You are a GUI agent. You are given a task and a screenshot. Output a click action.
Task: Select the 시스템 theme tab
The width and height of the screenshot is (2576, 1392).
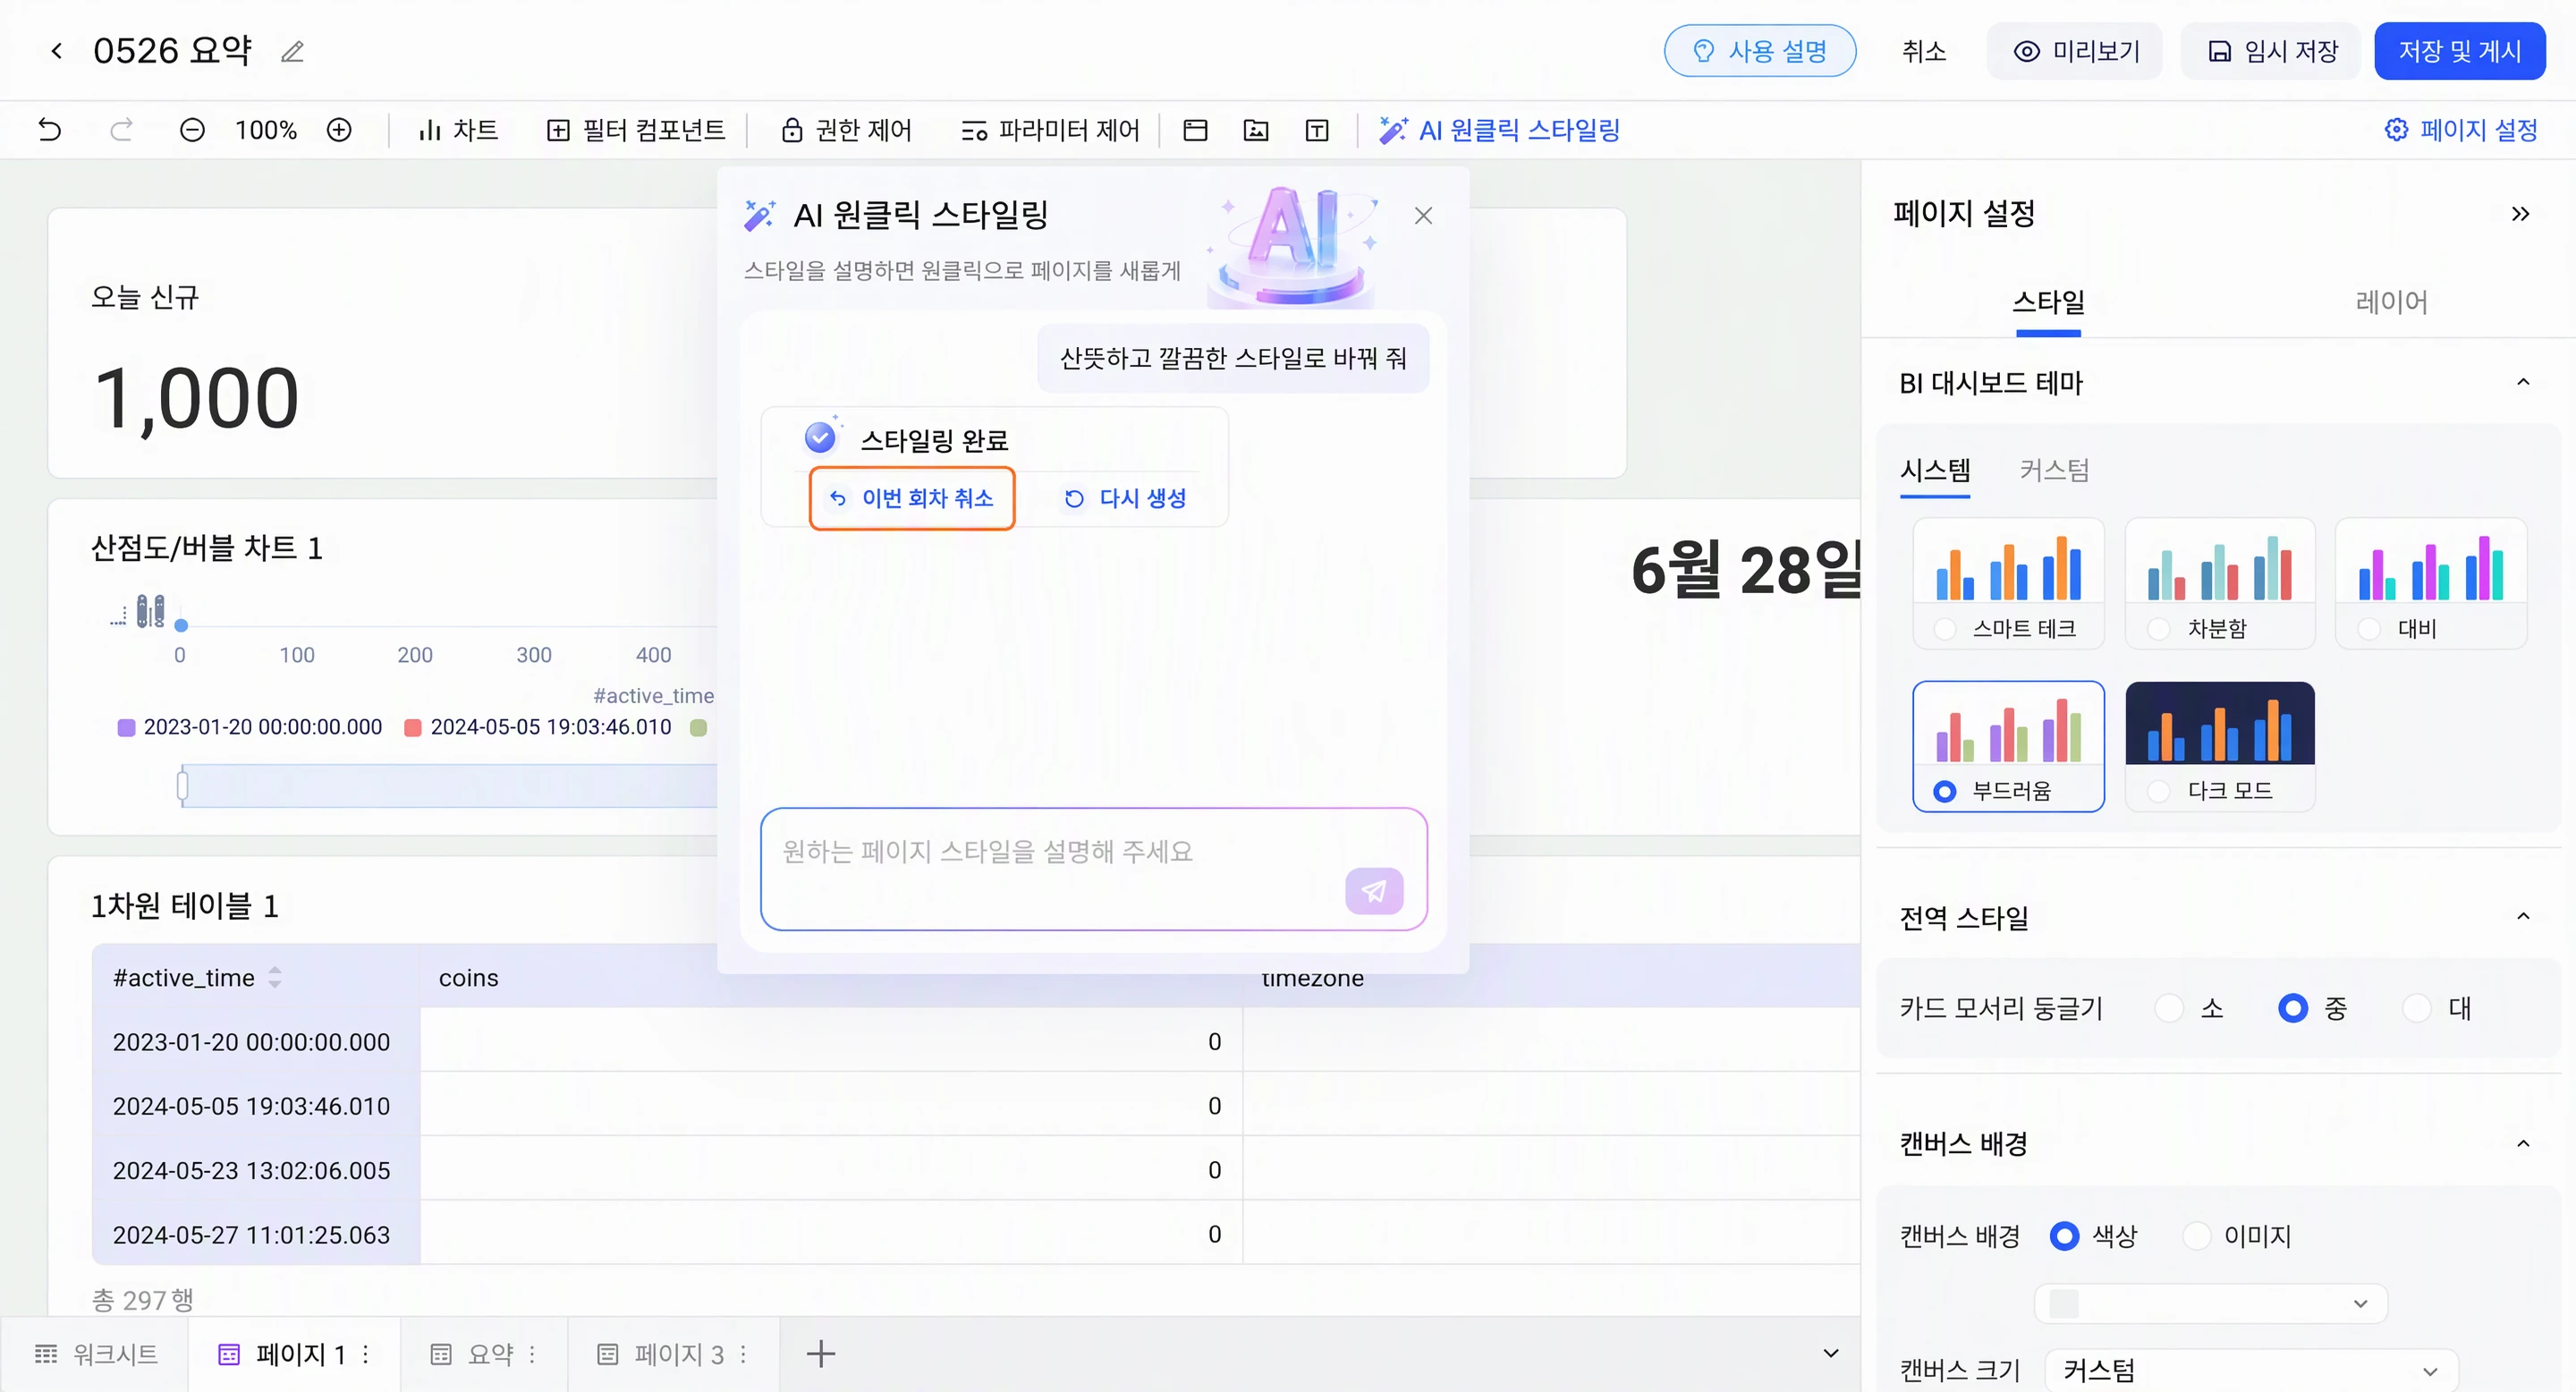click(1935, 470)
